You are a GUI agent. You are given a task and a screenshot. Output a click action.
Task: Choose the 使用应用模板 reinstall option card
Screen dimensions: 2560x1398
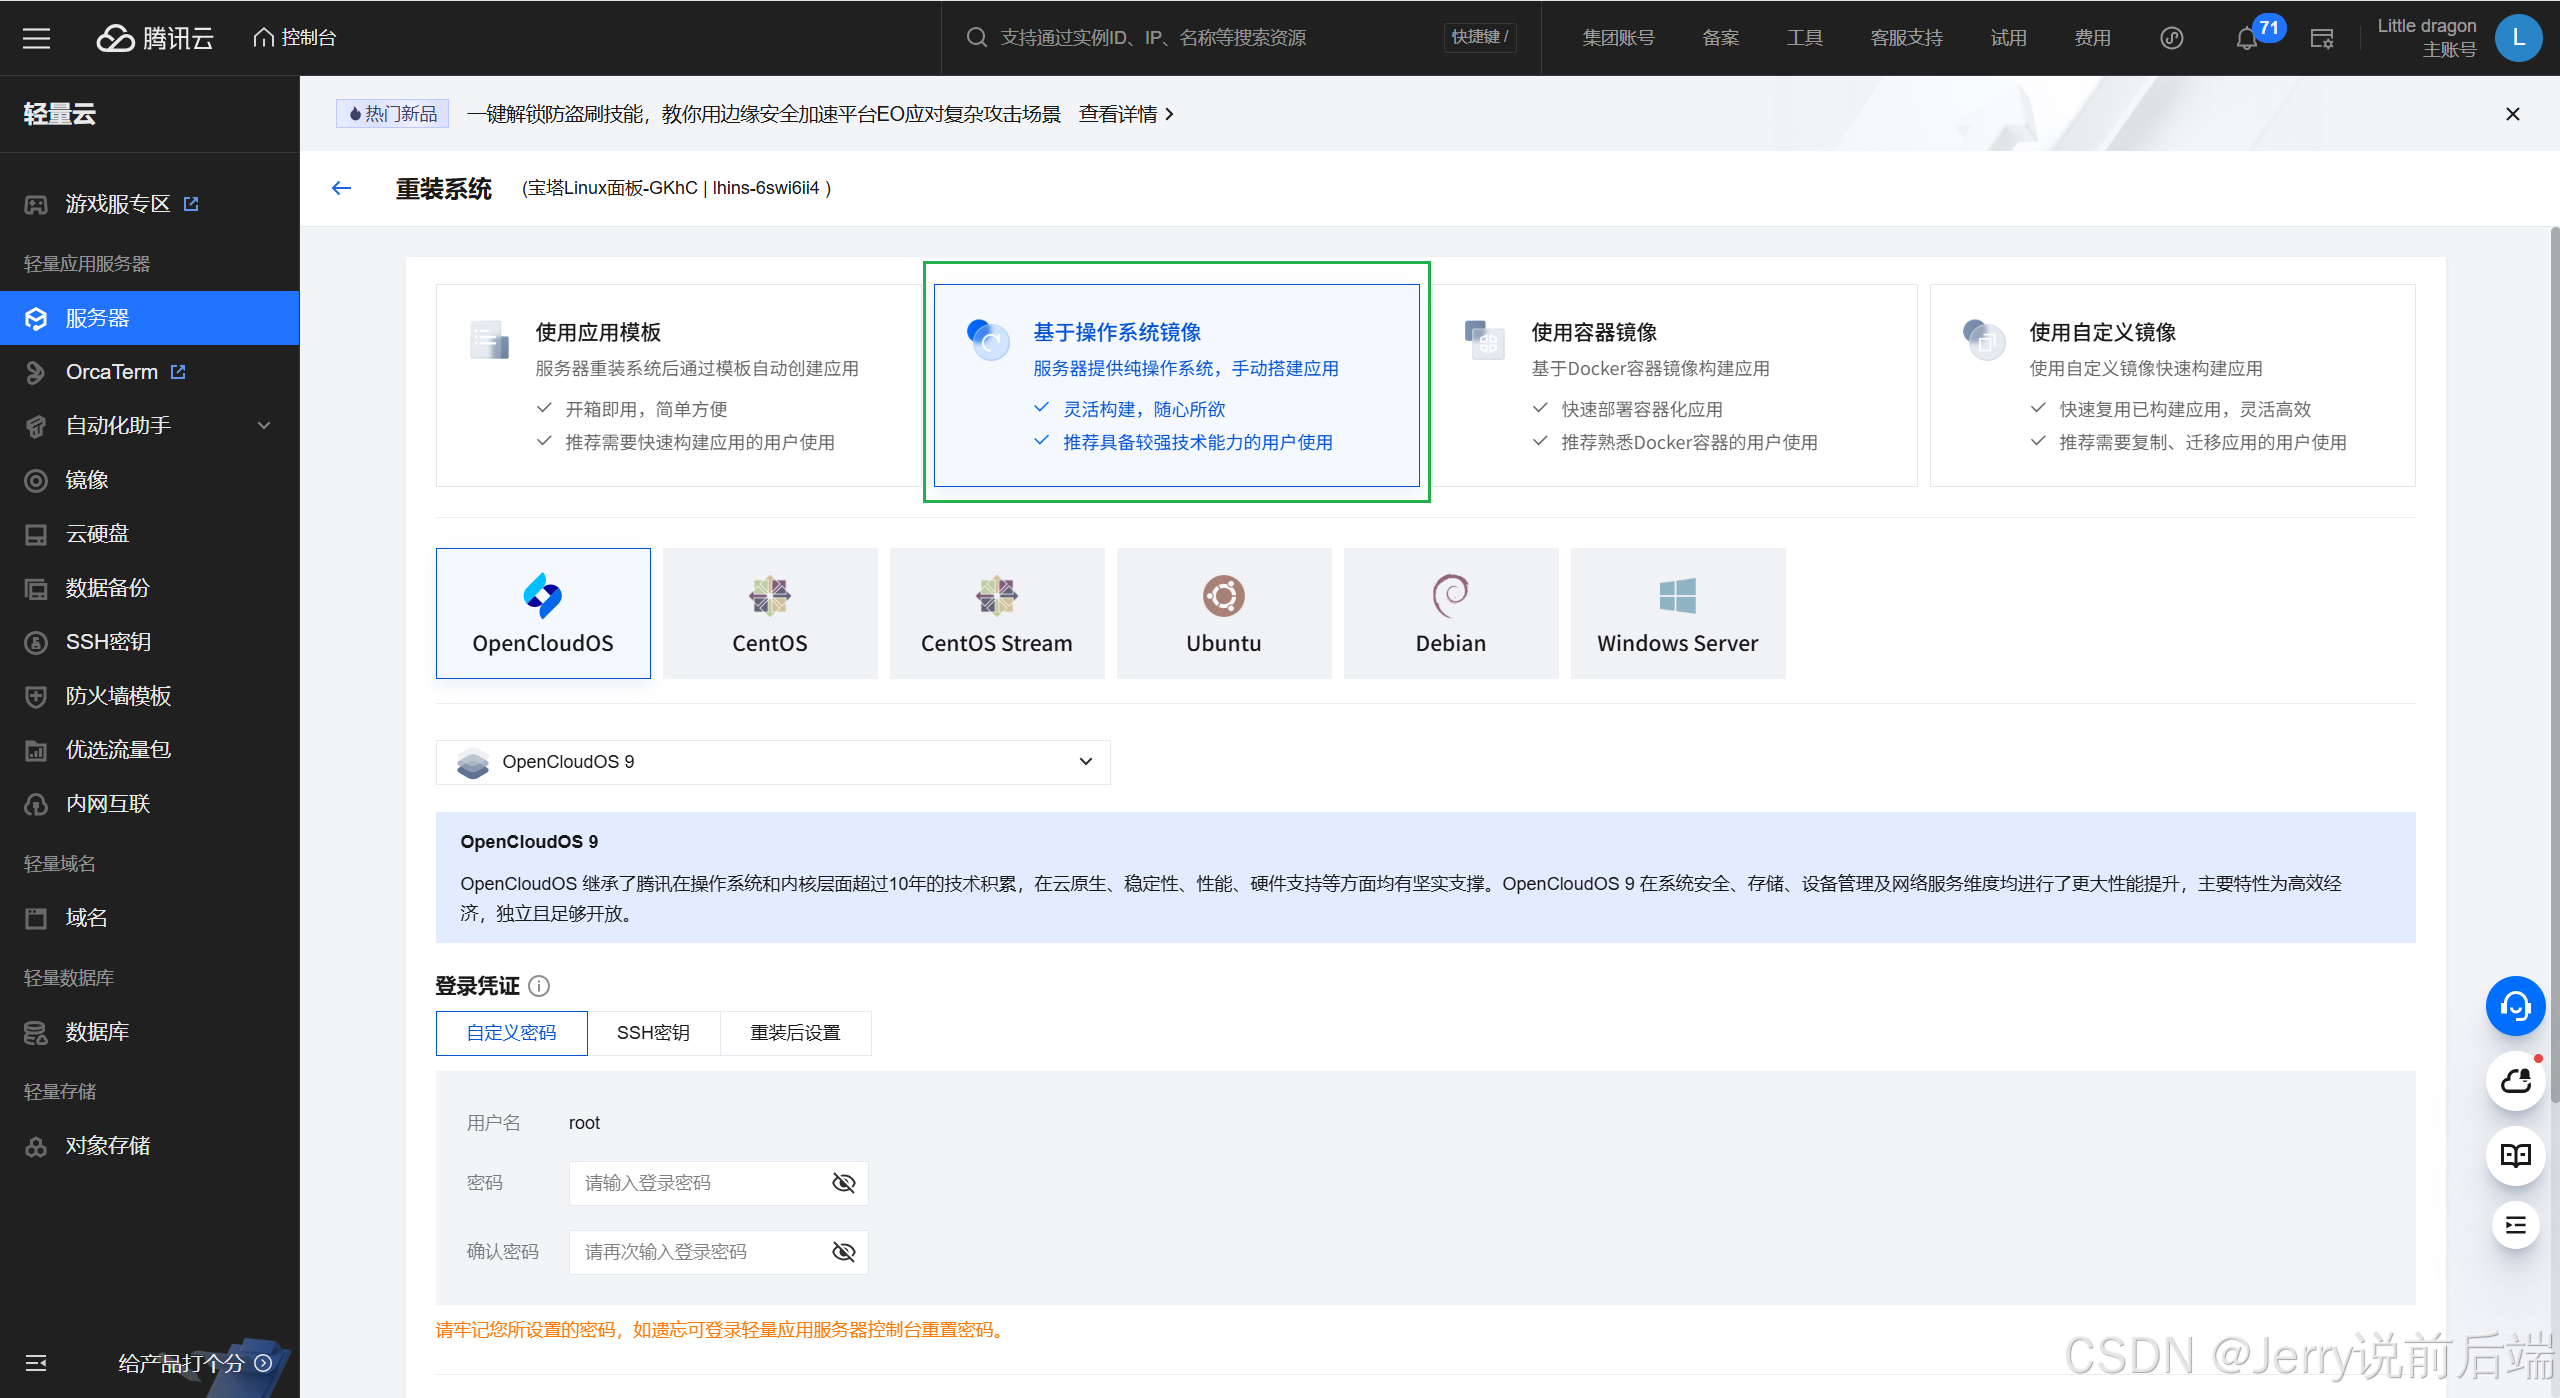tap(678, 385)
